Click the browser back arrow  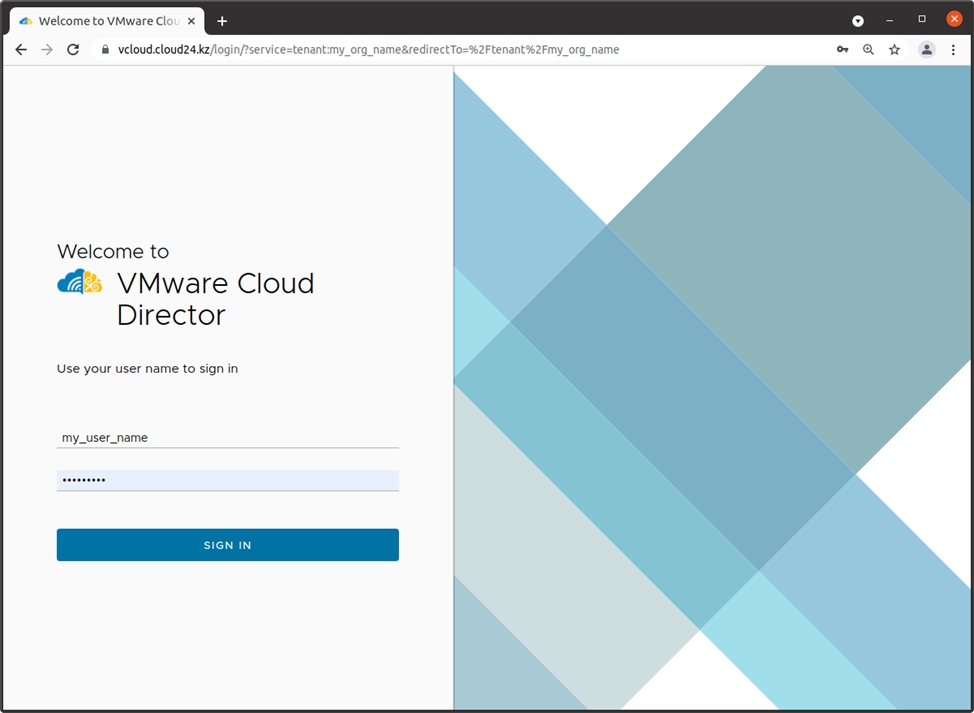pos(21,49)
